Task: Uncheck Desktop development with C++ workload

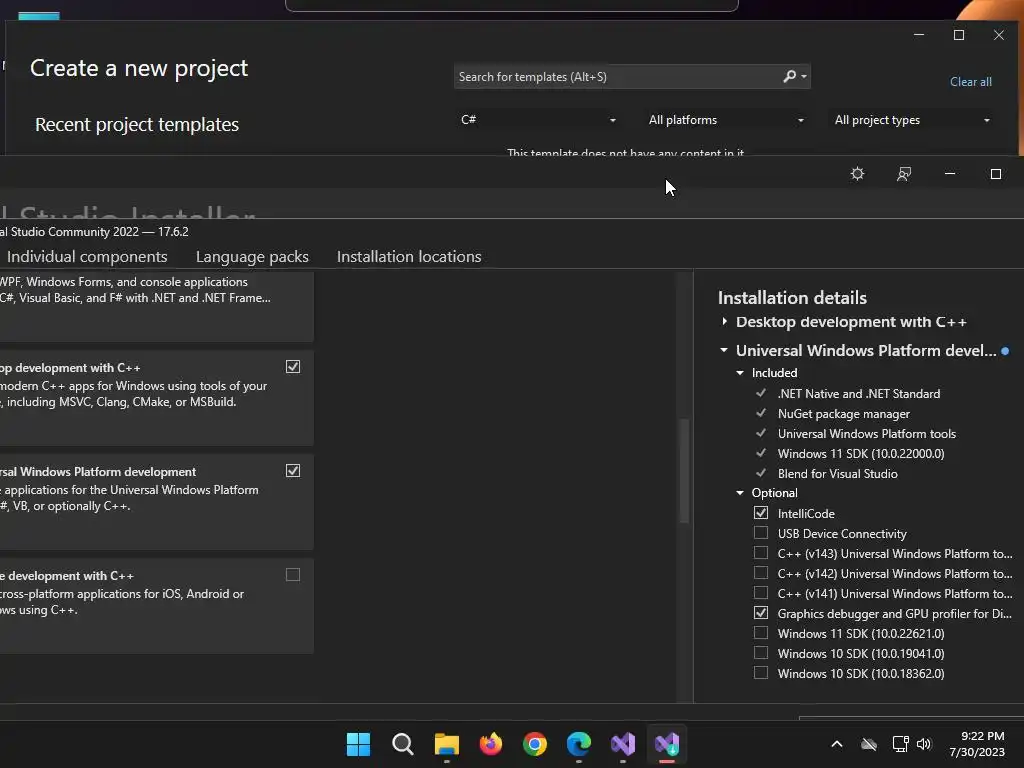Action: click(x=293, y=367)
